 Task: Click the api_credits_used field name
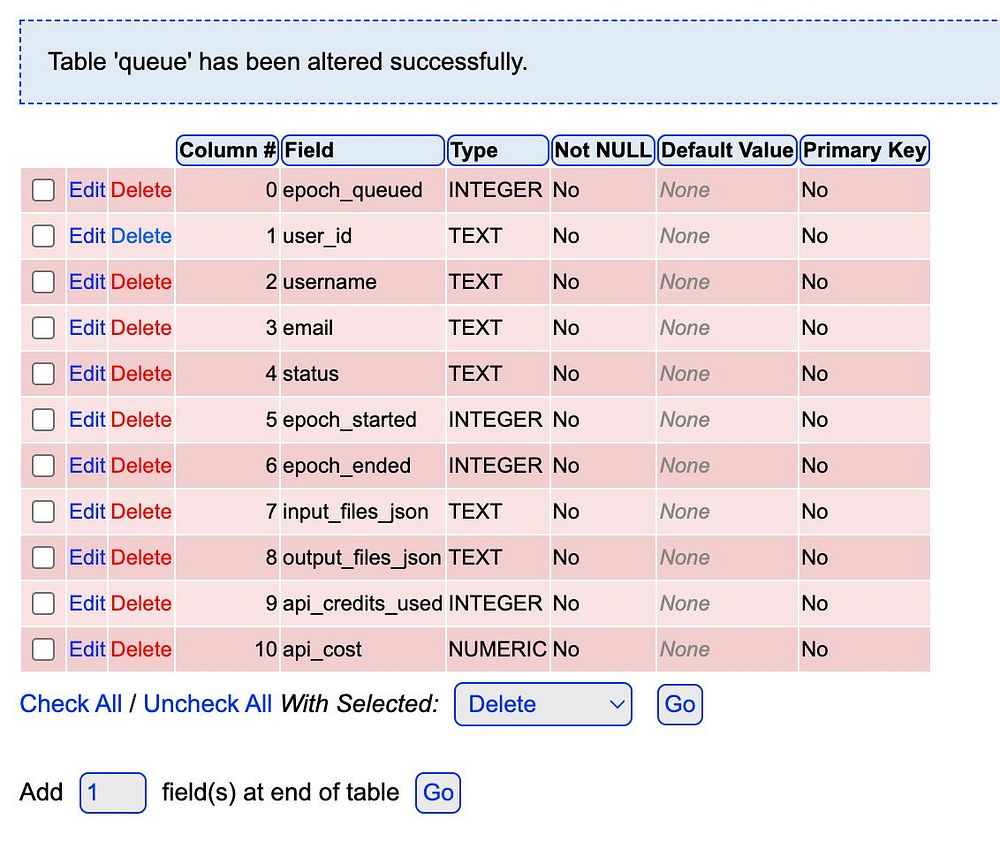362,603
